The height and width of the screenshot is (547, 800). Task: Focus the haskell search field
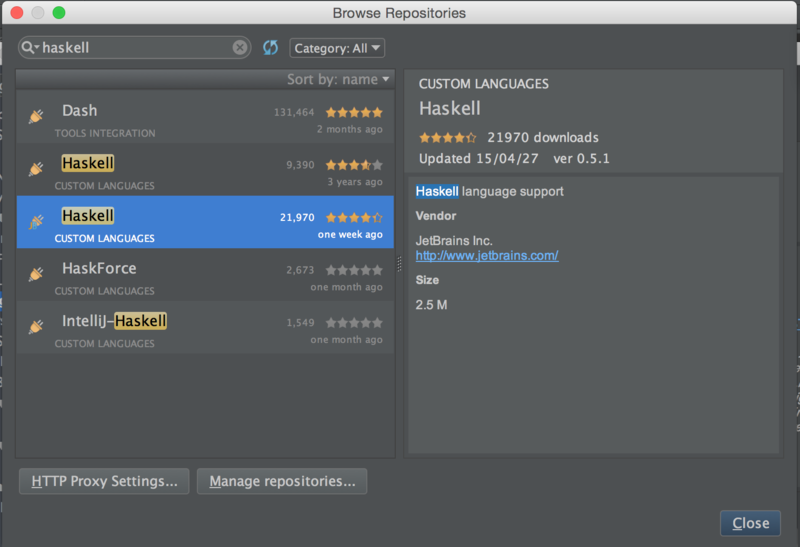135,47
